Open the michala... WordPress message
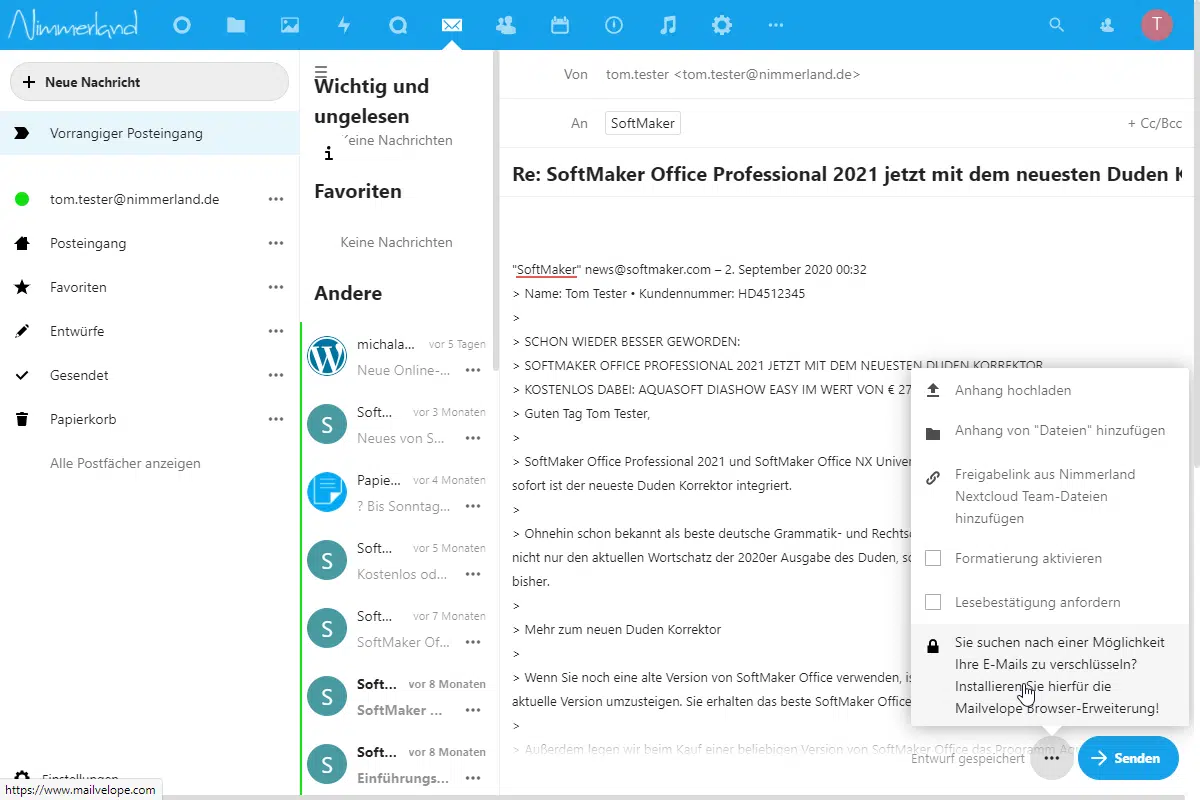This screenshot has width=1200, height=800. point(397,356)
